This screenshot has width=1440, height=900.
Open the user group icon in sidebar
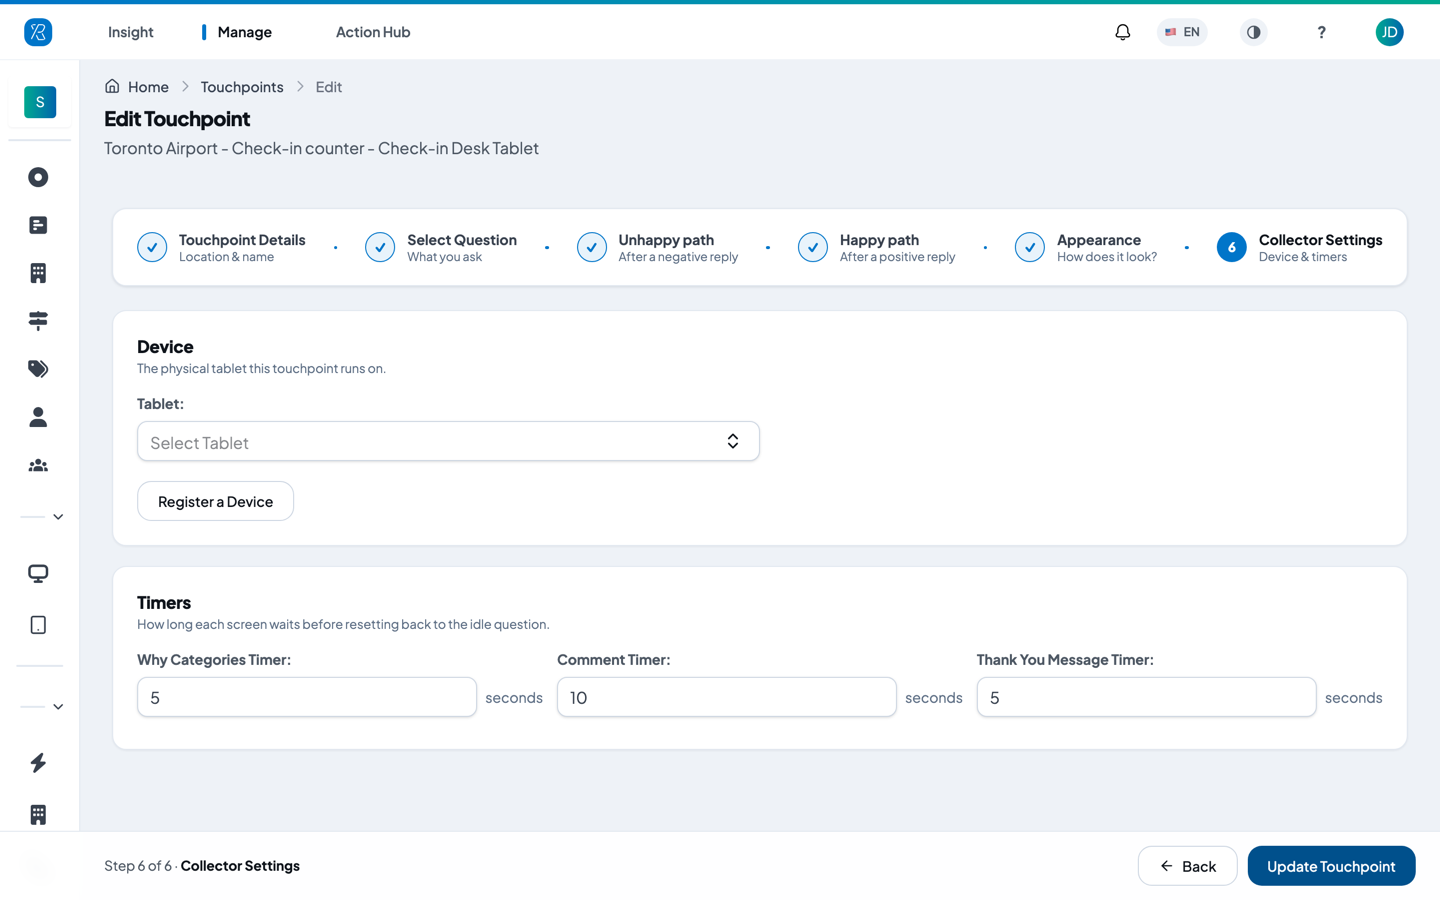tap(38, 465)
